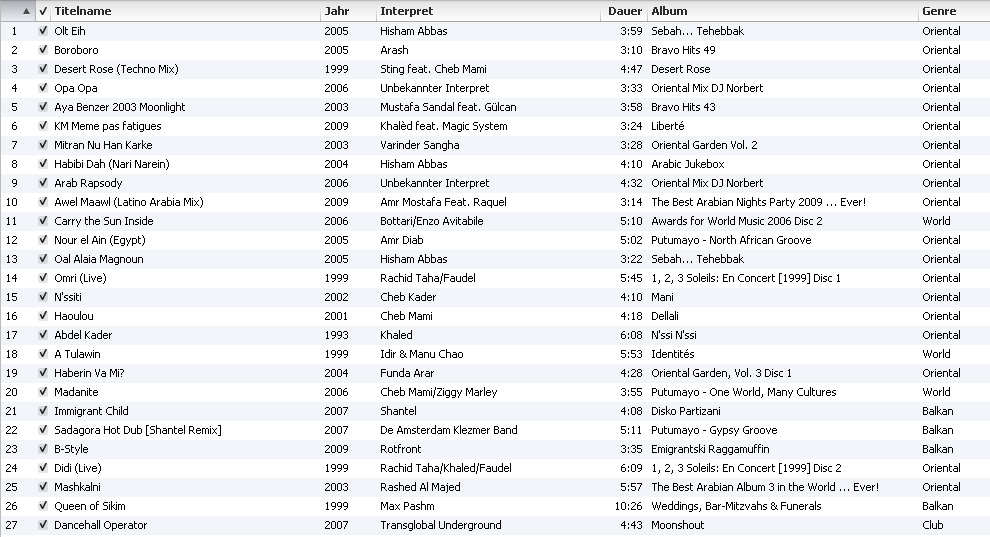Click the sort arrow in the track number column header
Screen dimensions: 990x537
click(25, 11)
